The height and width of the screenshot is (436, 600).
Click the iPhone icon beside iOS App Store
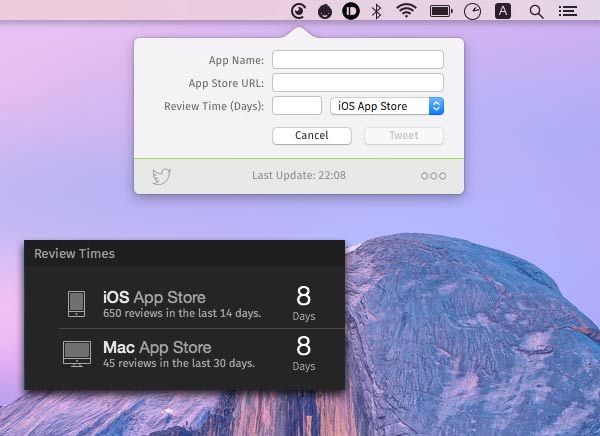(77, 304)
